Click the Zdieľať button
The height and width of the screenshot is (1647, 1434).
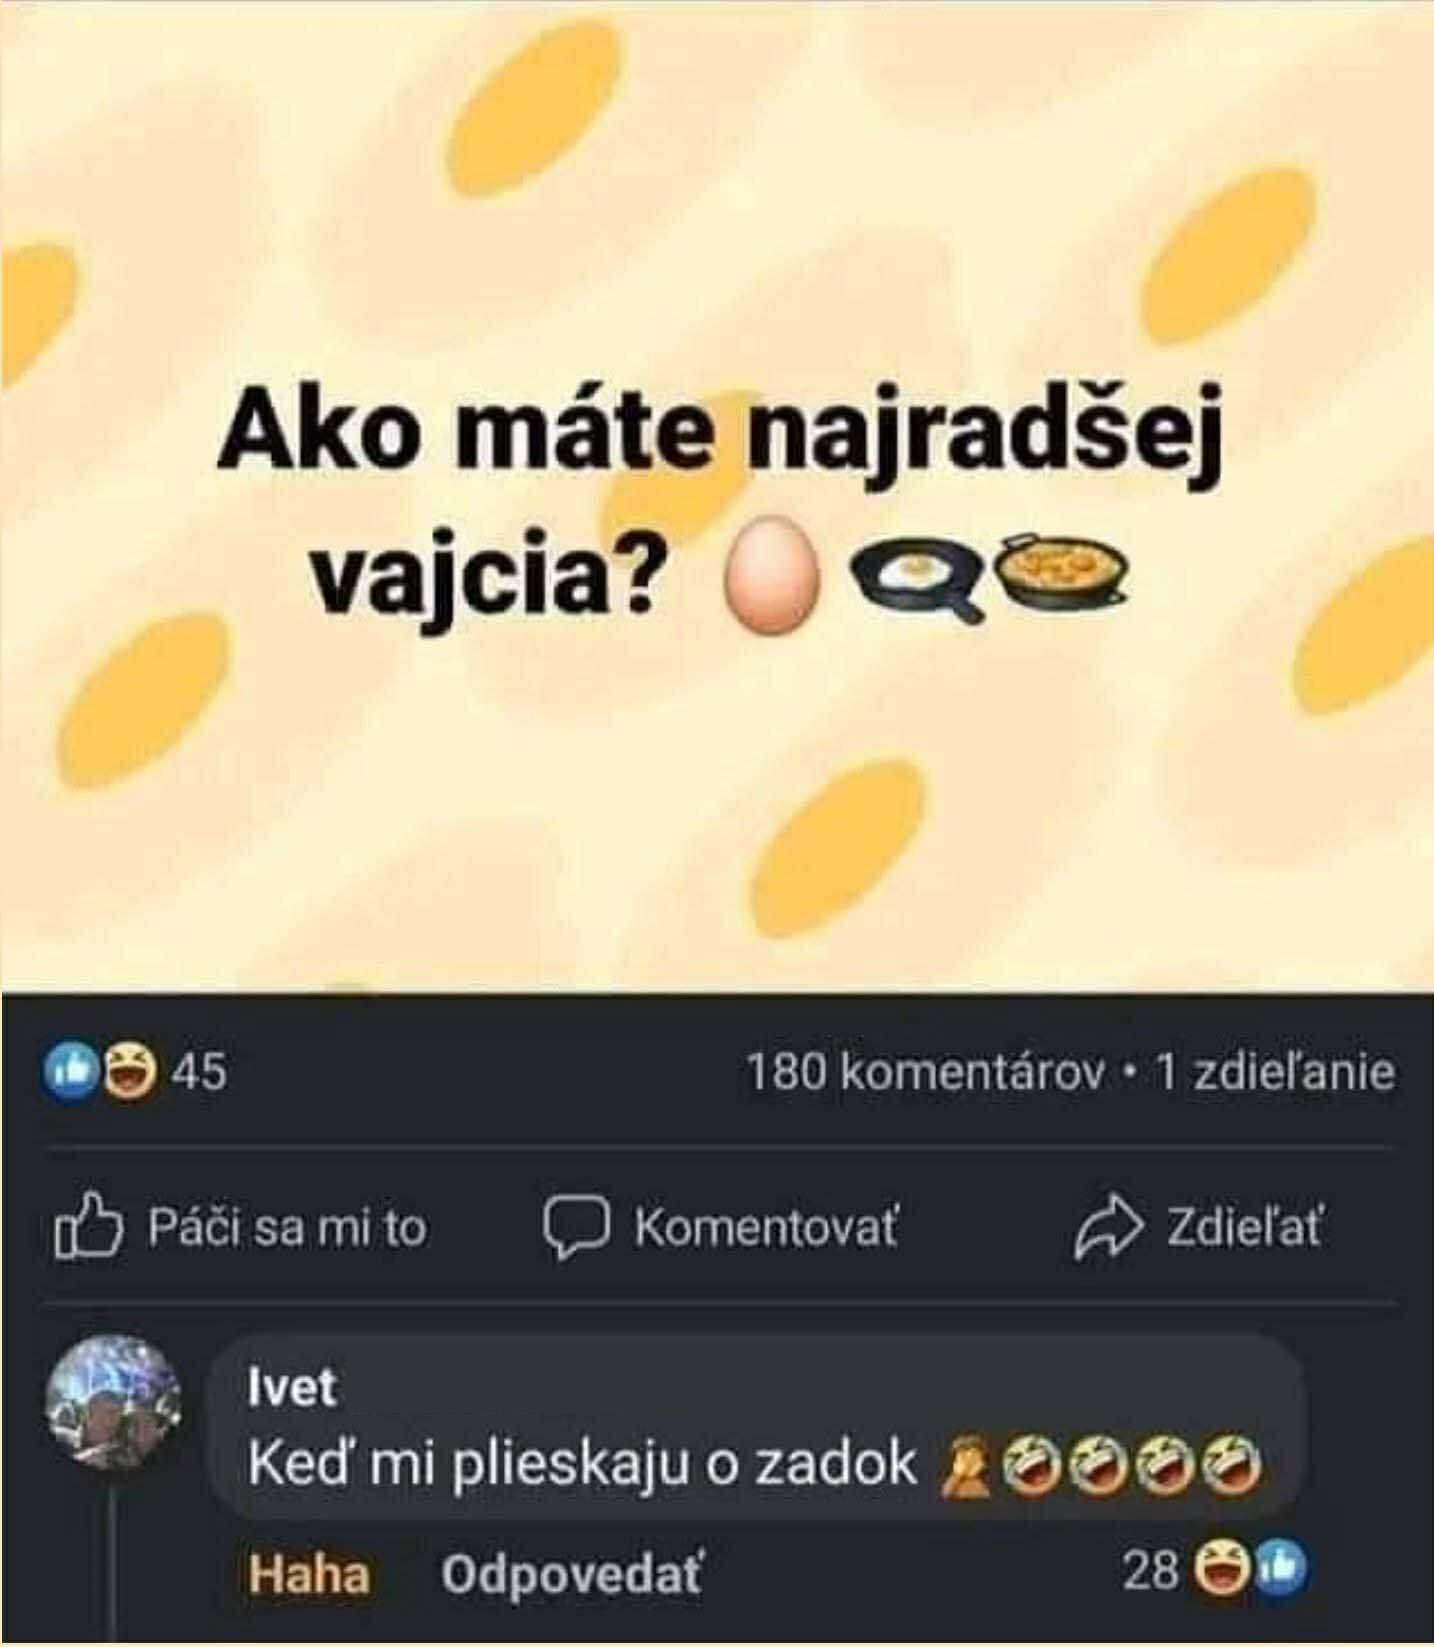pos(1199,1229)
